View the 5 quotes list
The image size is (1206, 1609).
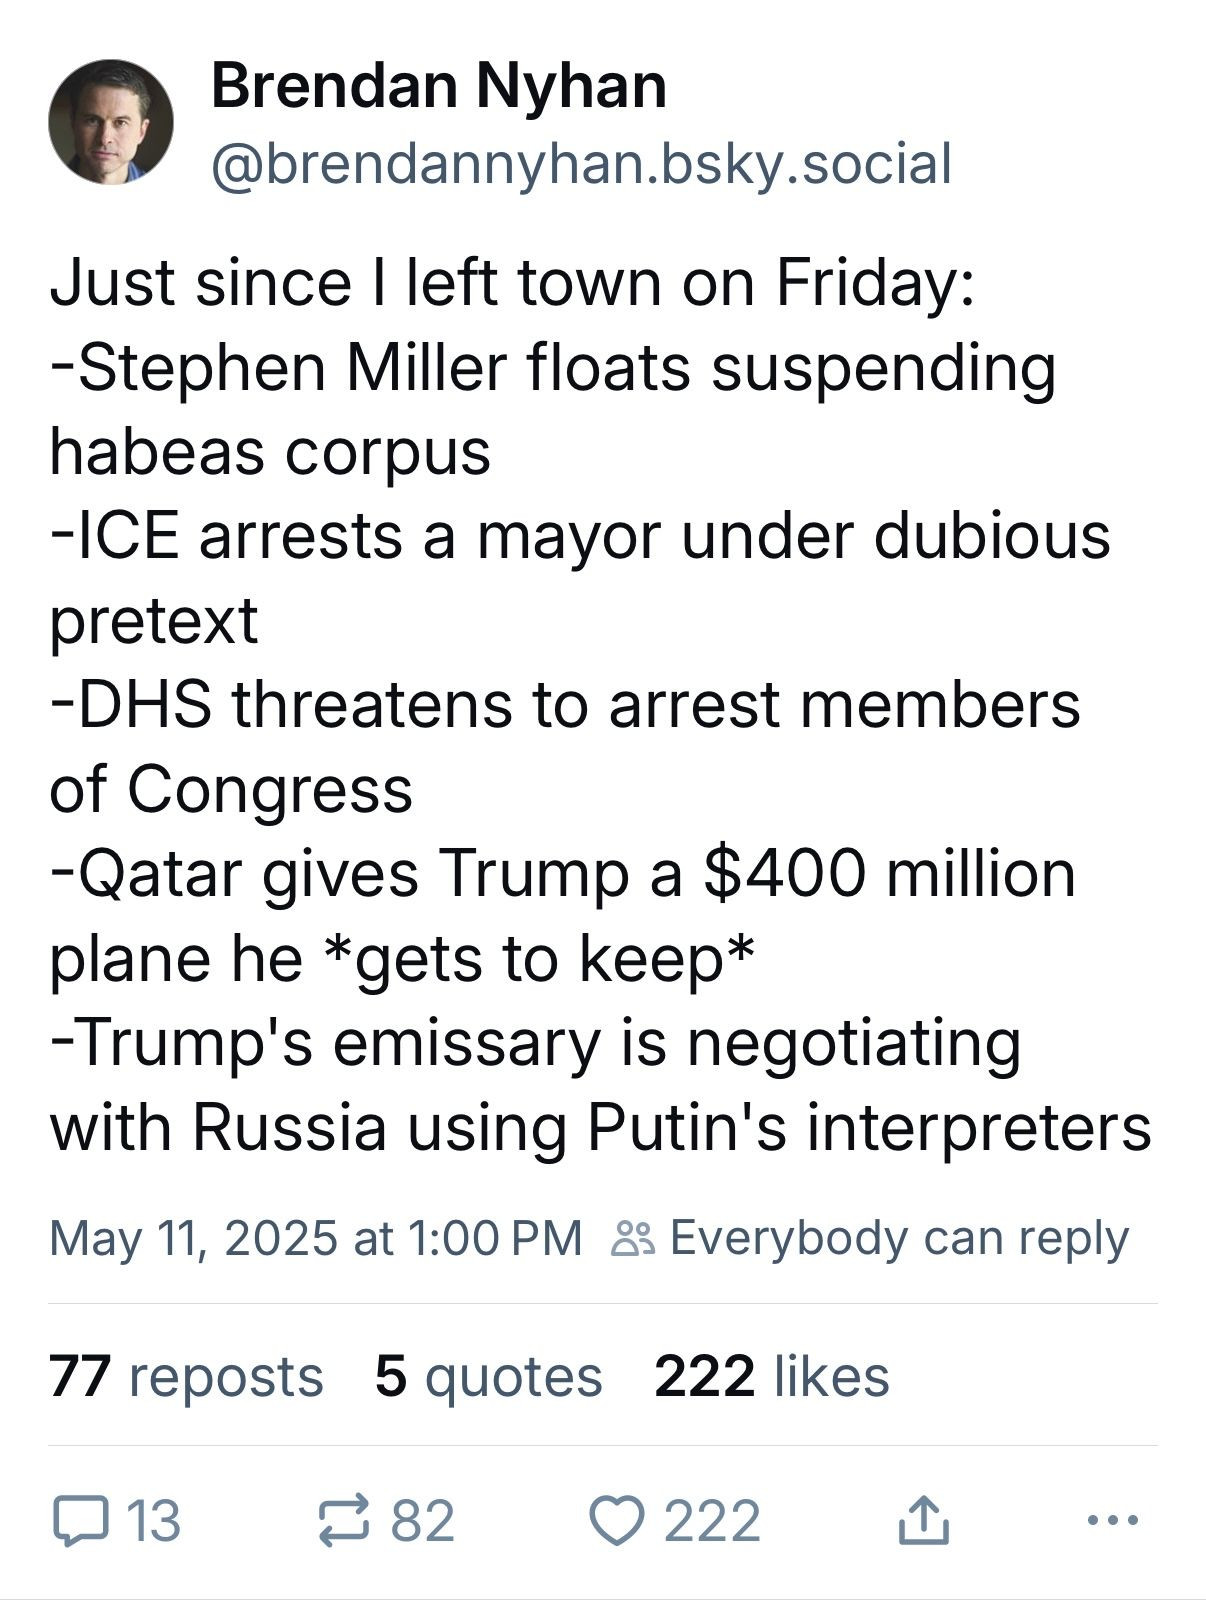coord(489,1377)
